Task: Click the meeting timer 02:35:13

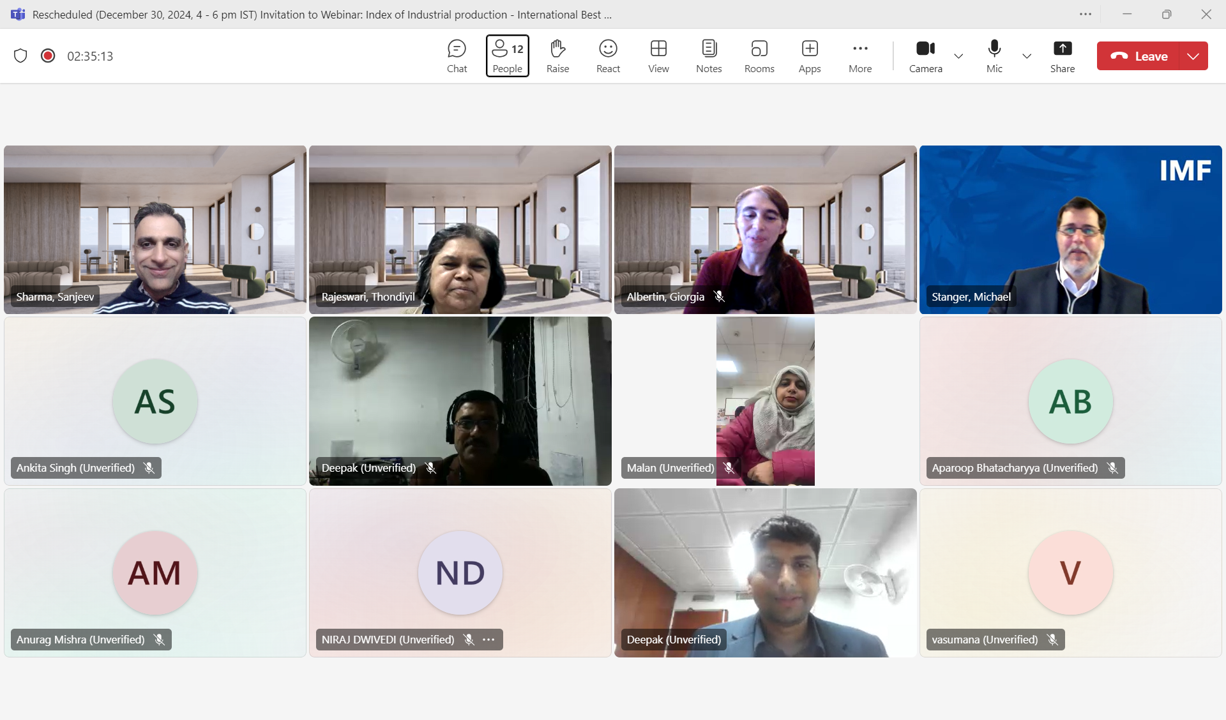Action: (x=90, y=56)
